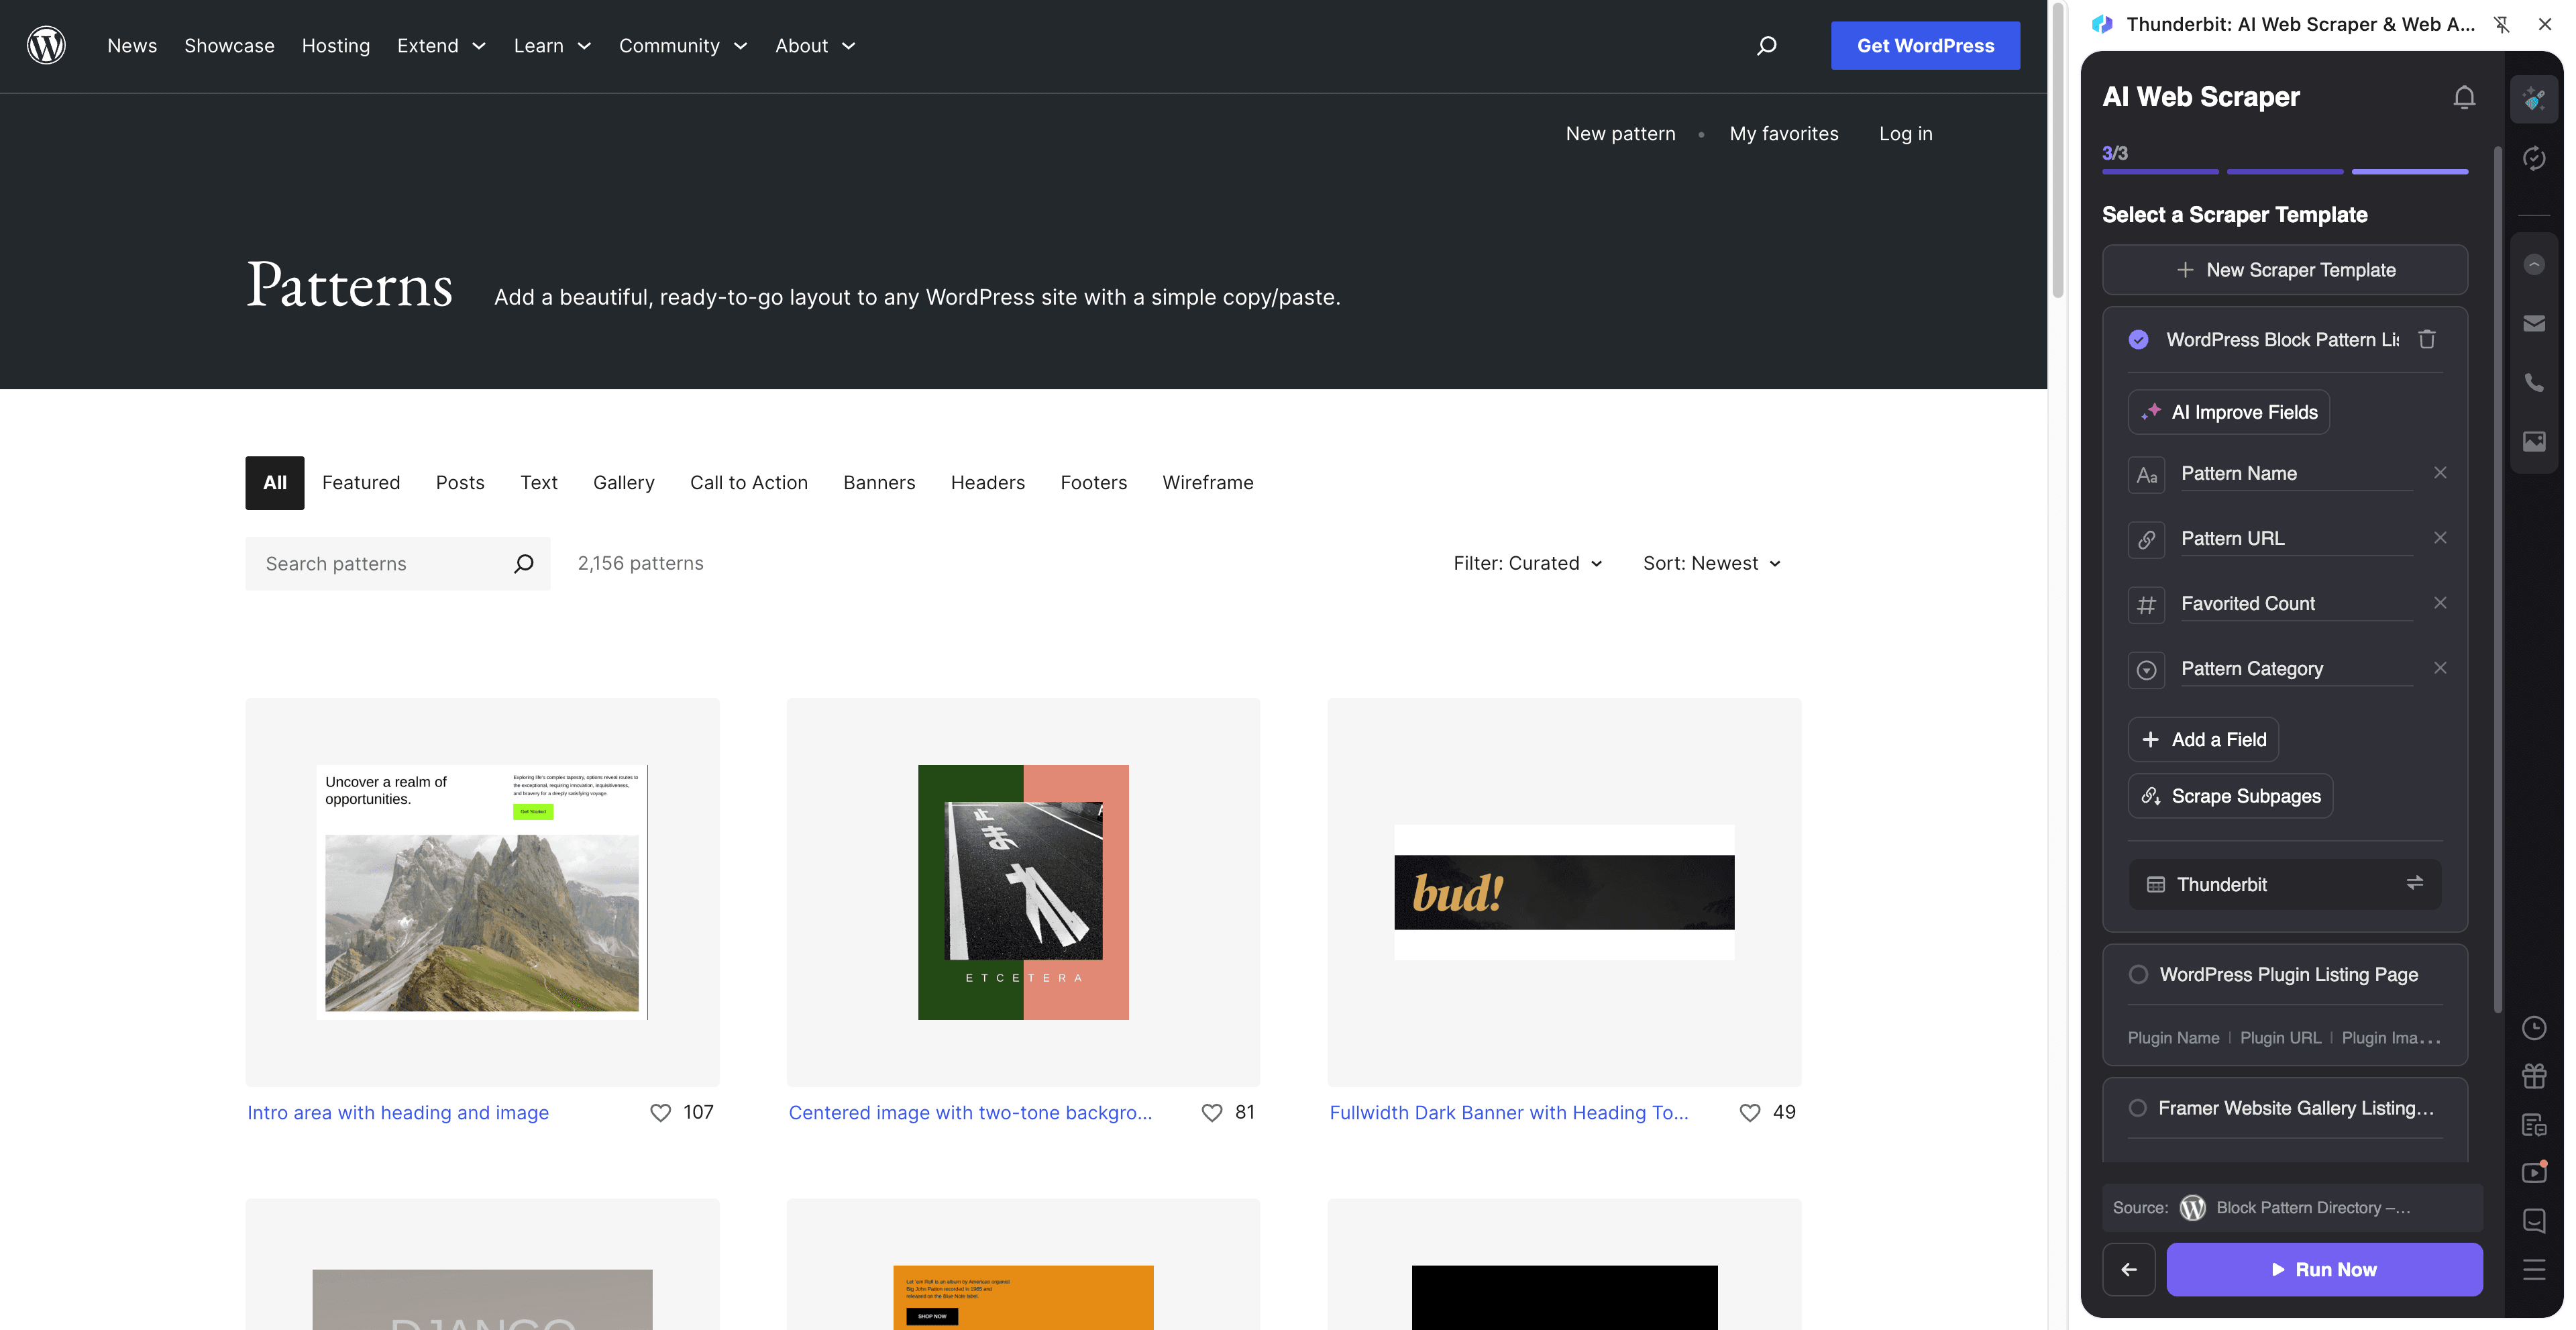Select the email extraction tool in Thunderbit sidebar

tap(2535, 323)
